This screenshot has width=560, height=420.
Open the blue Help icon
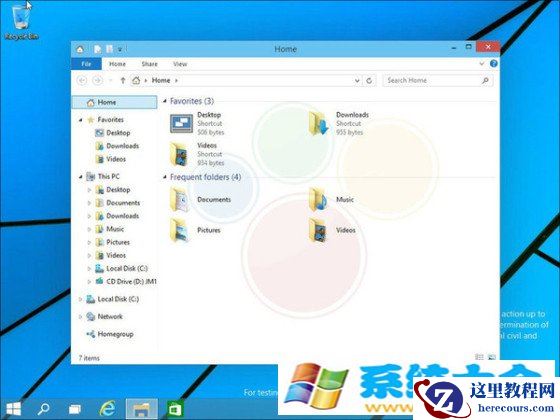click(x=494, y=64)
